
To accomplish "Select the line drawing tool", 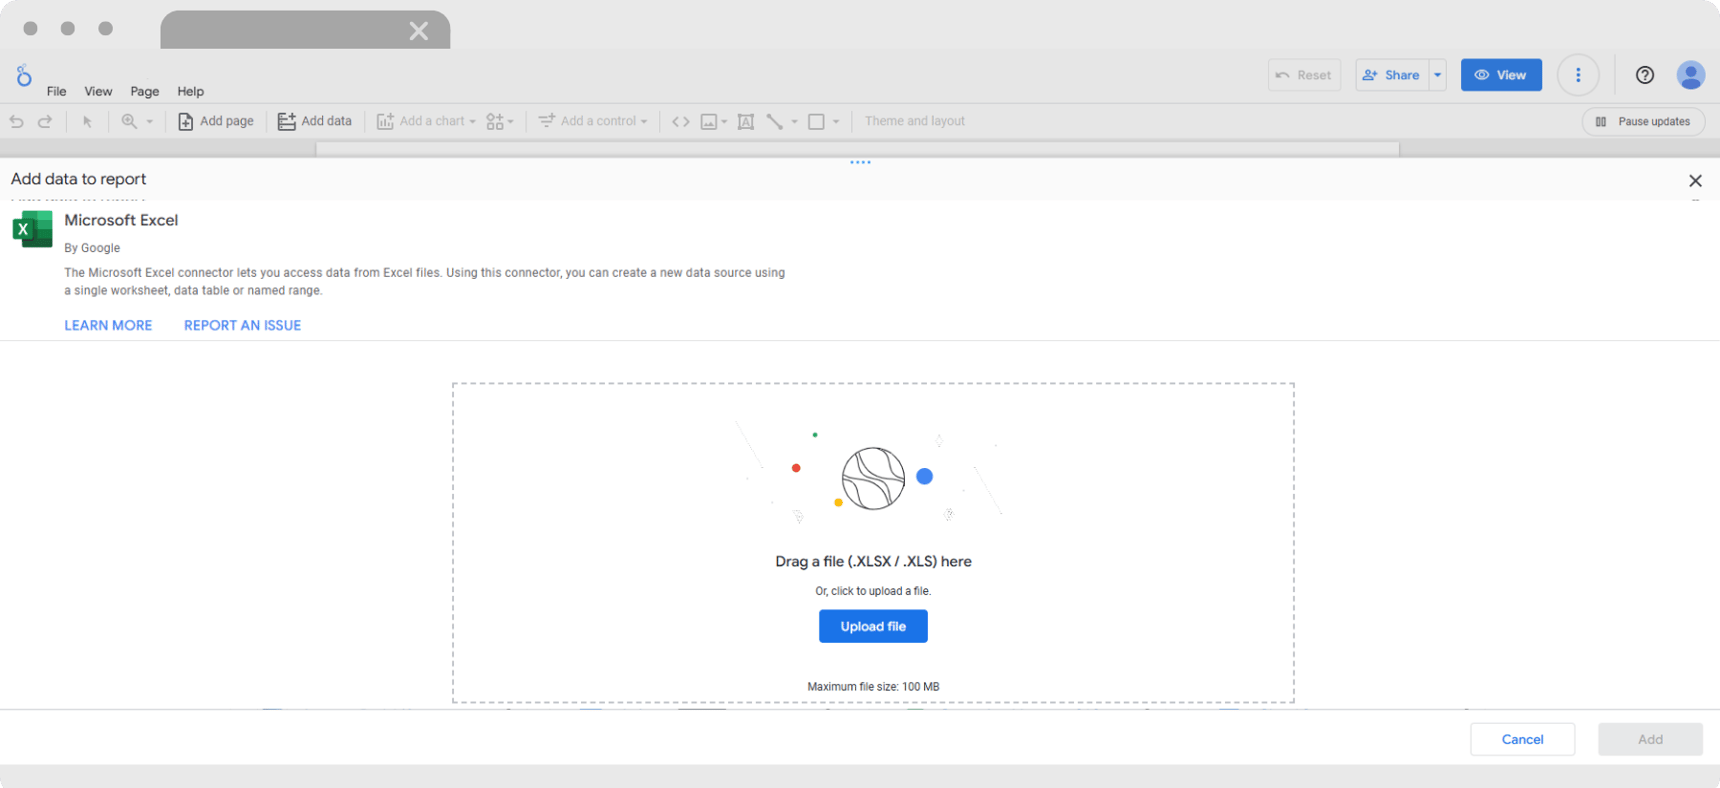I will (775, 121).
